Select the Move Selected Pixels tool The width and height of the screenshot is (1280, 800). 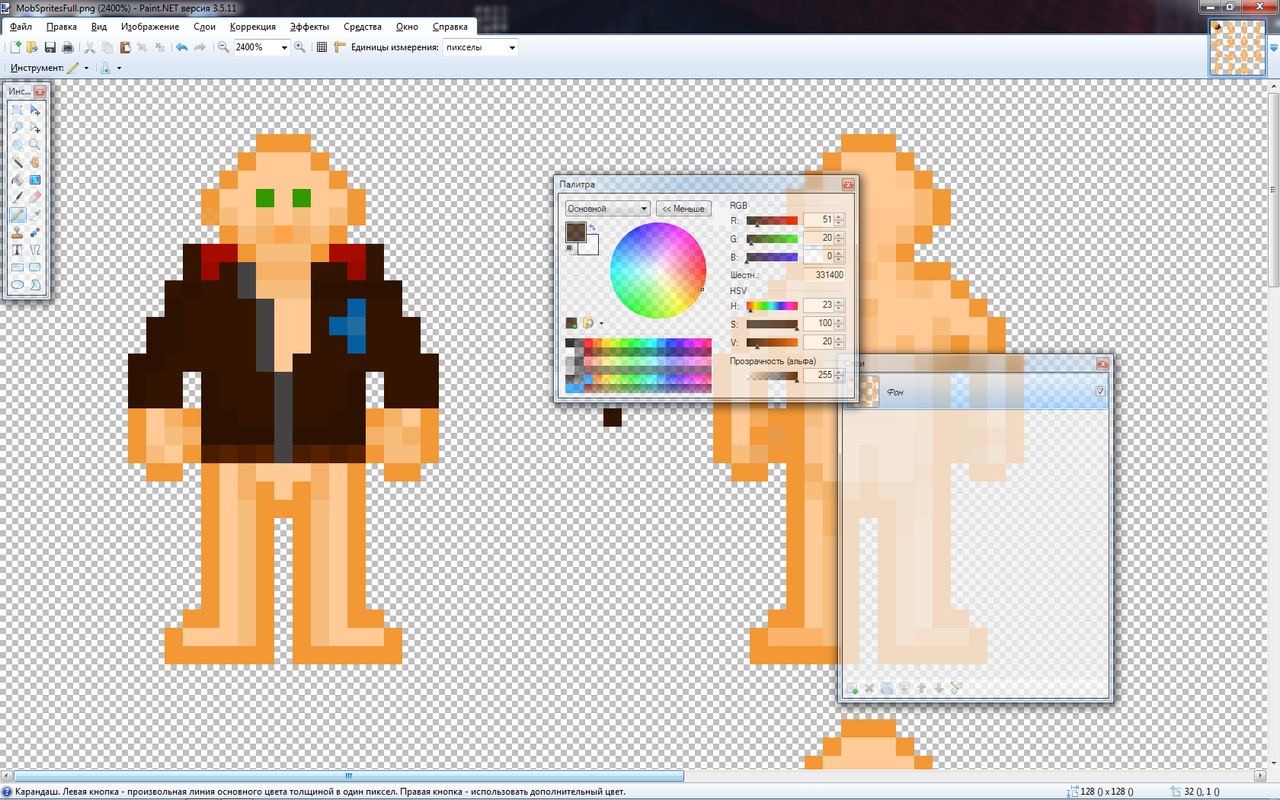tap(35, 110)
